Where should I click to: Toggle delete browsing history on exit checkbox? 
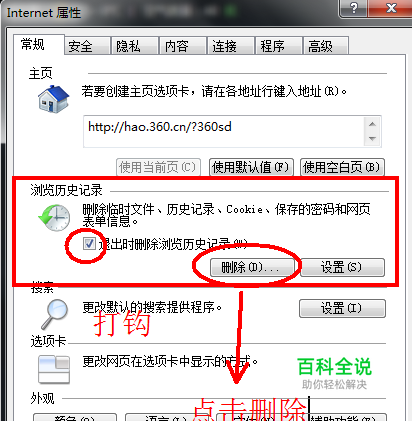tap(89, 244)
